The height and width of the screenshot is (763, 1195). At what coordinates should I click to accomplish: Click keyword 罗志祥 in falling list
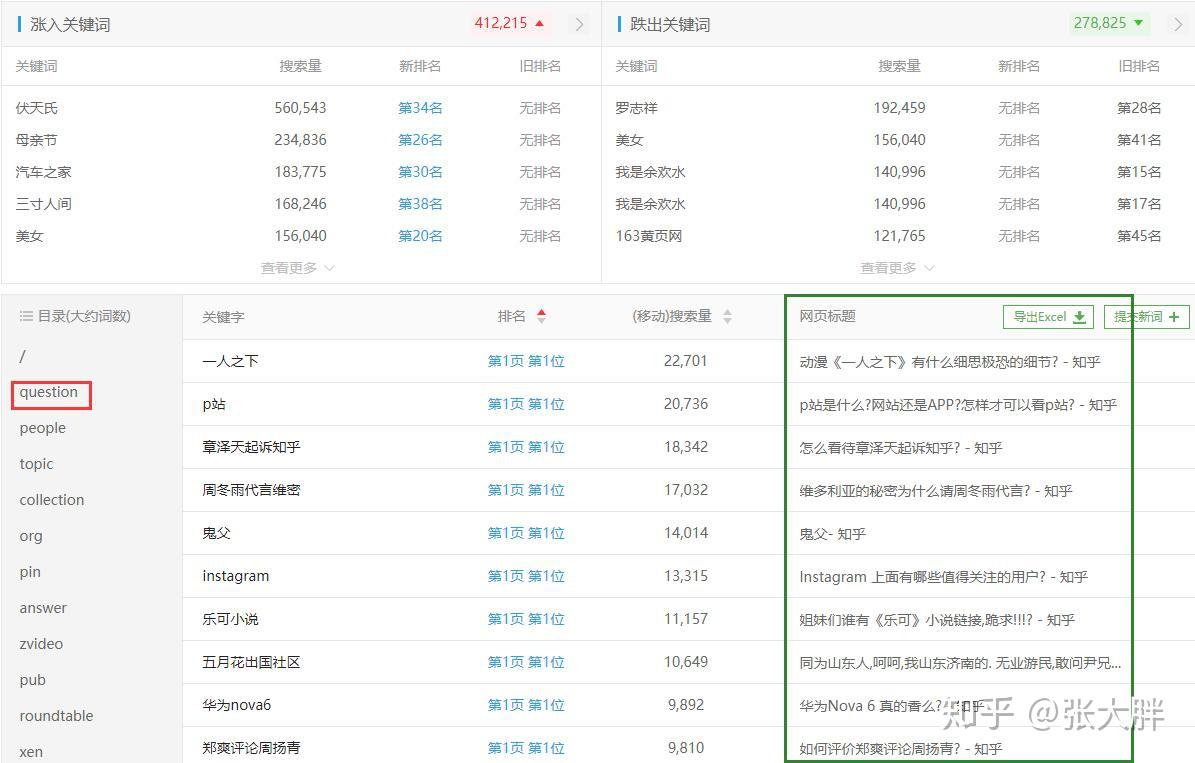coord(636,108)
